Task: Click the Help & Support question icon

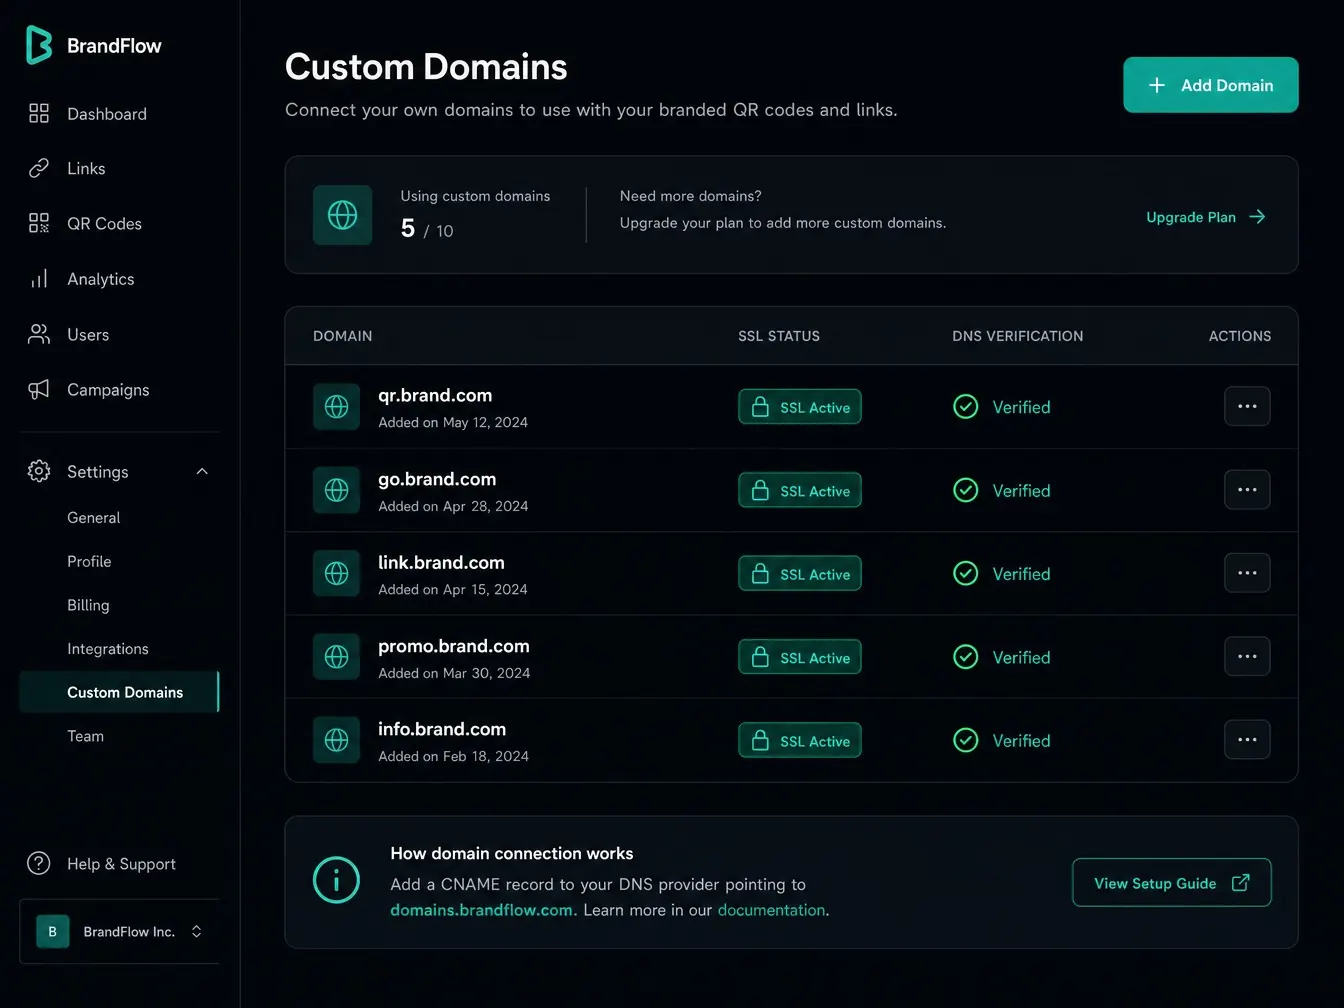Action: point(39,863)
